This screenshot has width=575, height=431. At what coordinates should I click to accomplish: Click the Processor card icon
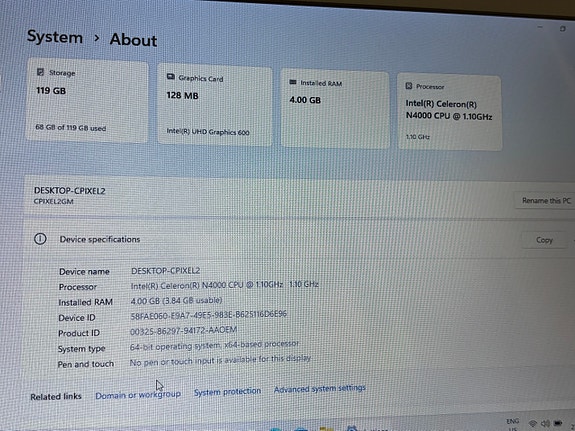pos(409,86)
